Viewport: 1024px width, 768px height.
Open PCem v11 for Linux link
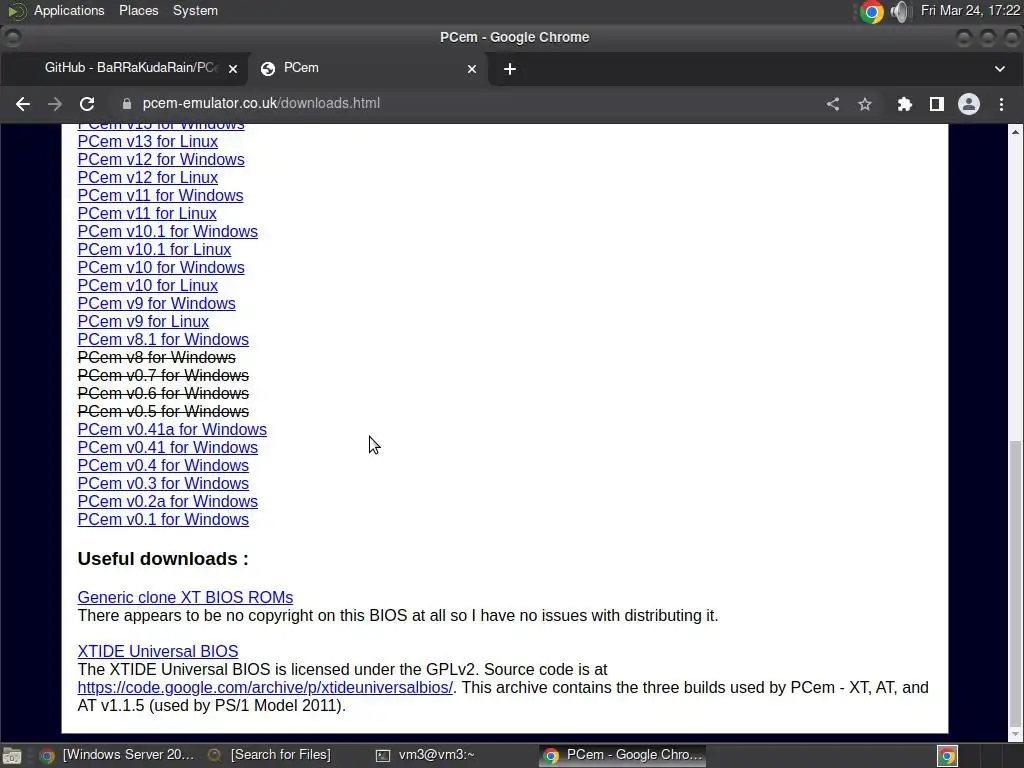[x=147, y=214]
